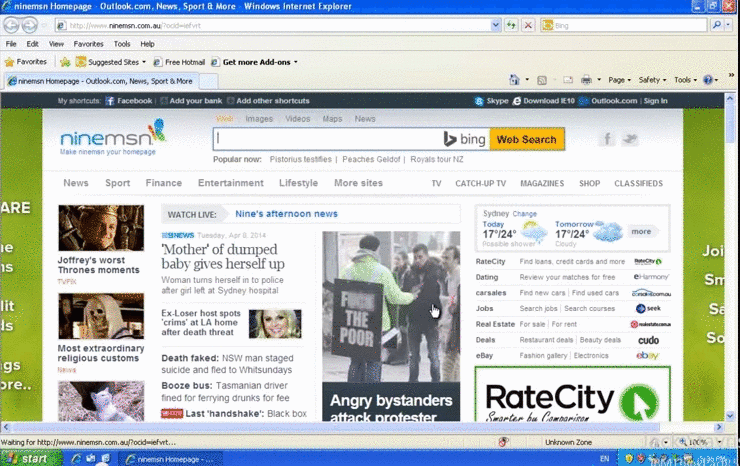Click the Print toolbar icon
The width and height of the screenshot is (740, 466).
click(586, 80)
